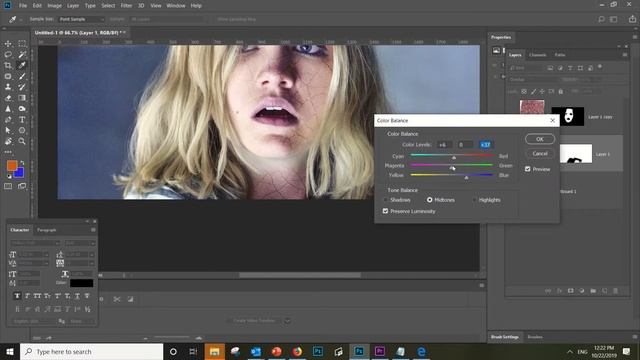
Task: Open Firefox from the taskbar
Action: click(297, 351)
